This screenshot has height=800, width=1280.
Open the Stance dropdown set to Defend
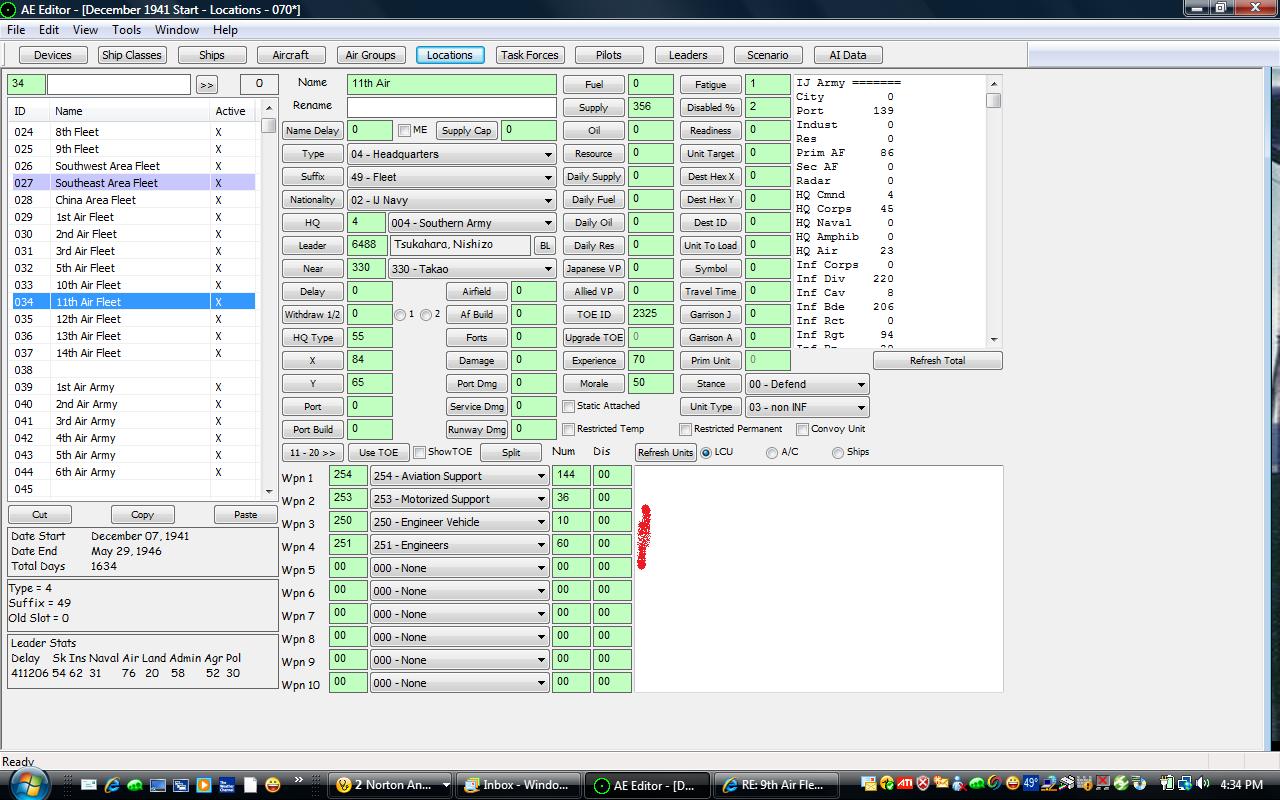coord(807,384)
